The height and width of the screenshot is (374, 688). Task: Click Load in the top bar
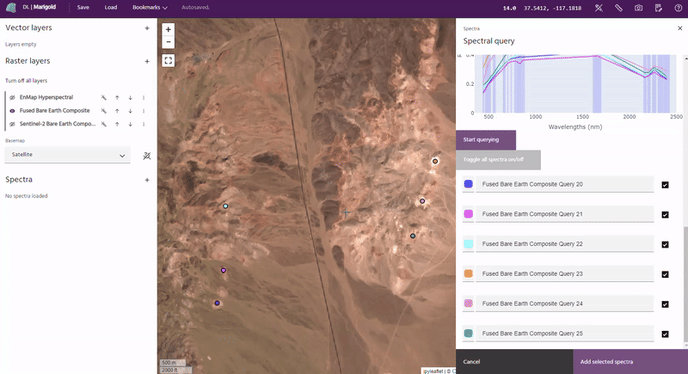[111, 7]
